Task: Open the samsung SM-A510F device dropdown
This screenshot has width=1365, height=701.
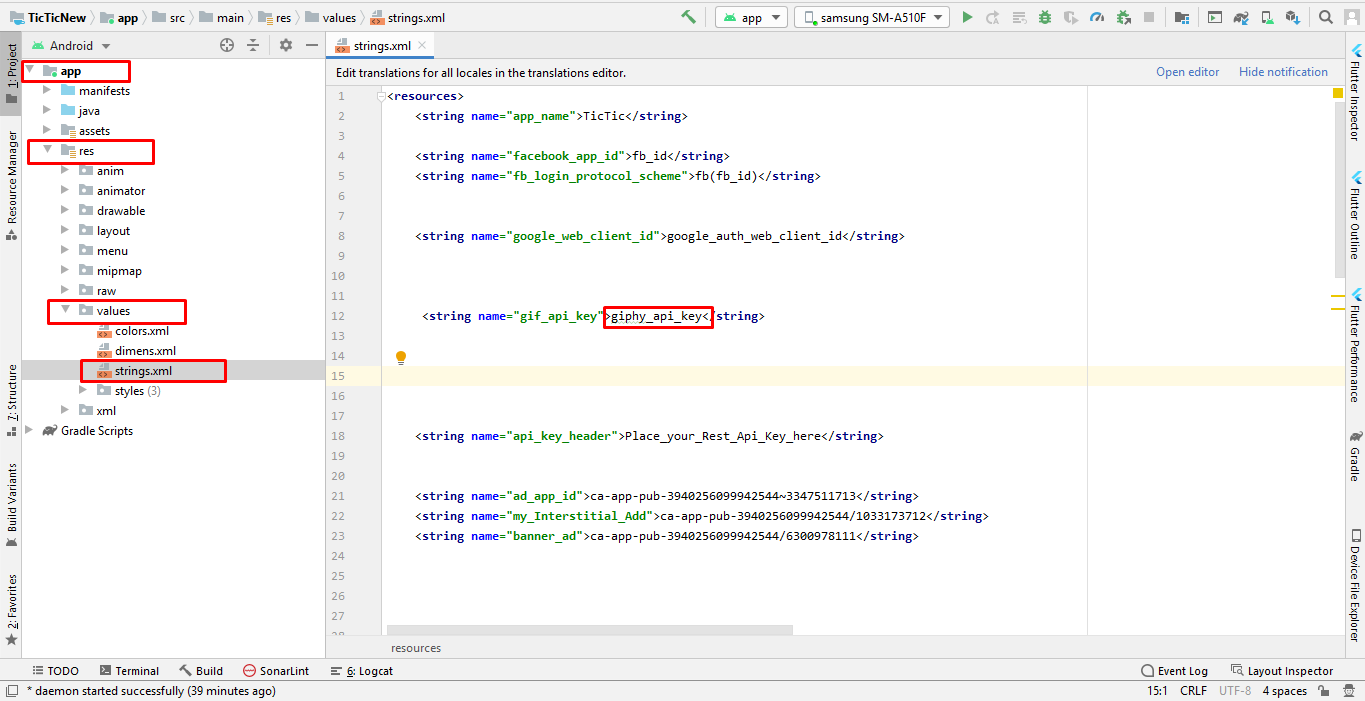Action: pyautogui.click(x=872, y=17)
